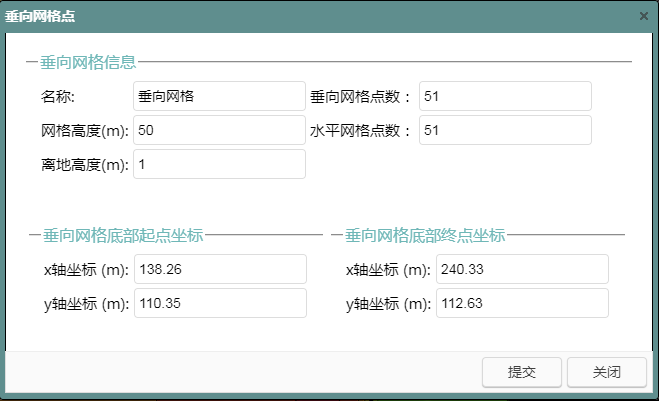Focus end point y轴坐标 field showing 112.63
Screen dimensions: 659x401
522,303
